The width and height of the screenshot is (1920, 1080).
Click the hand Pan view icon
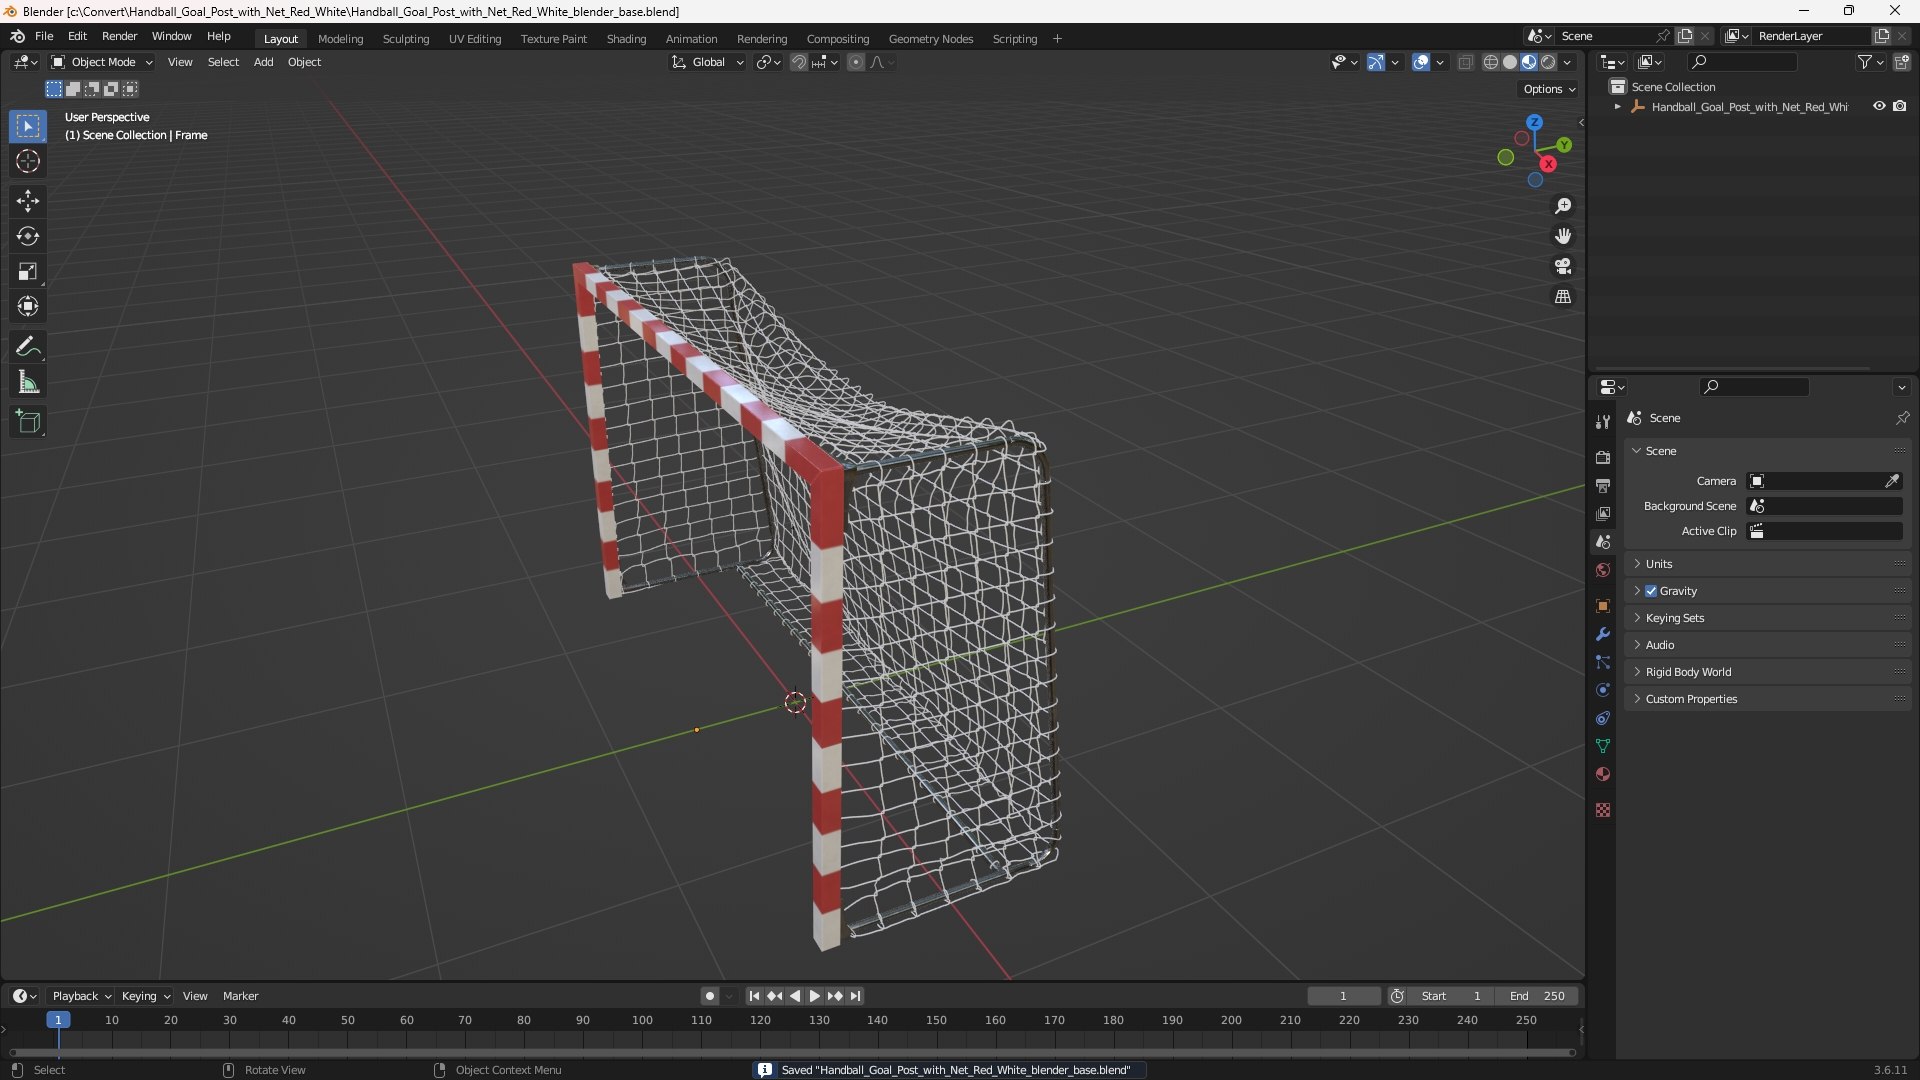pos(1563,236)
